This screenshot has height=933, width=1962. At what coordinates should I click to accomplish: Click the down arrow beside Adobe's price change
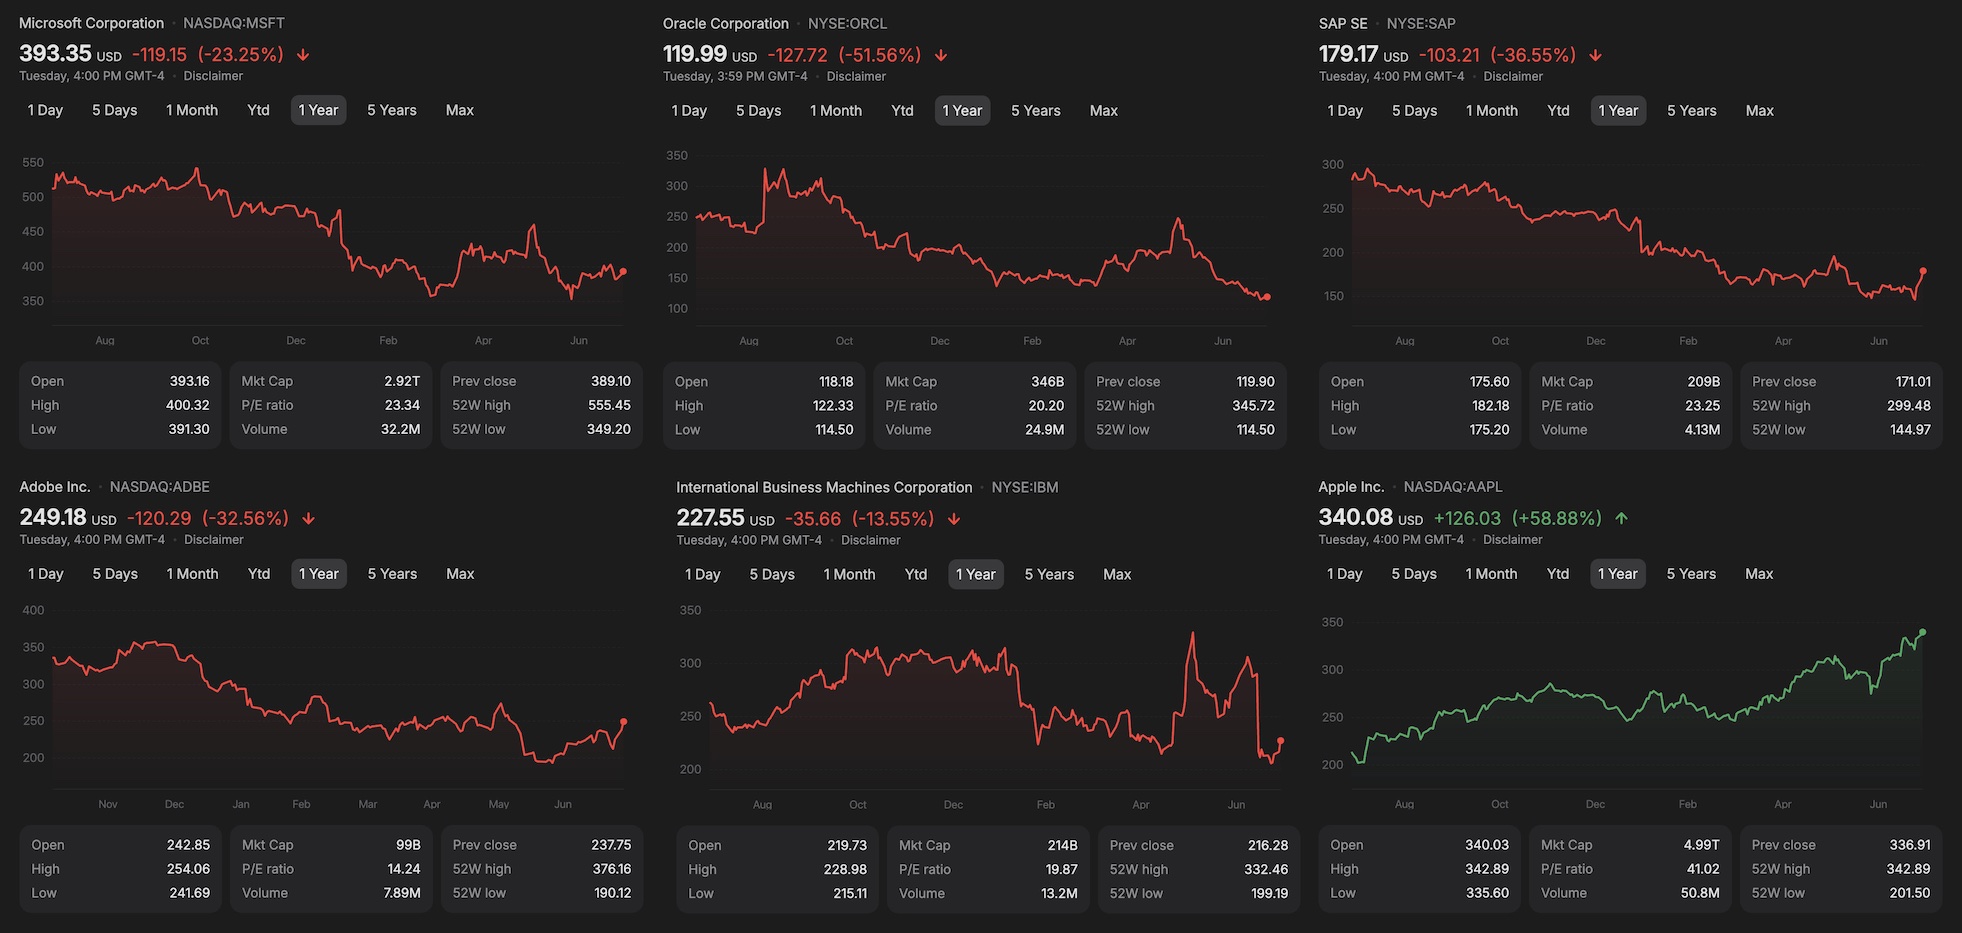pos(309,518)
